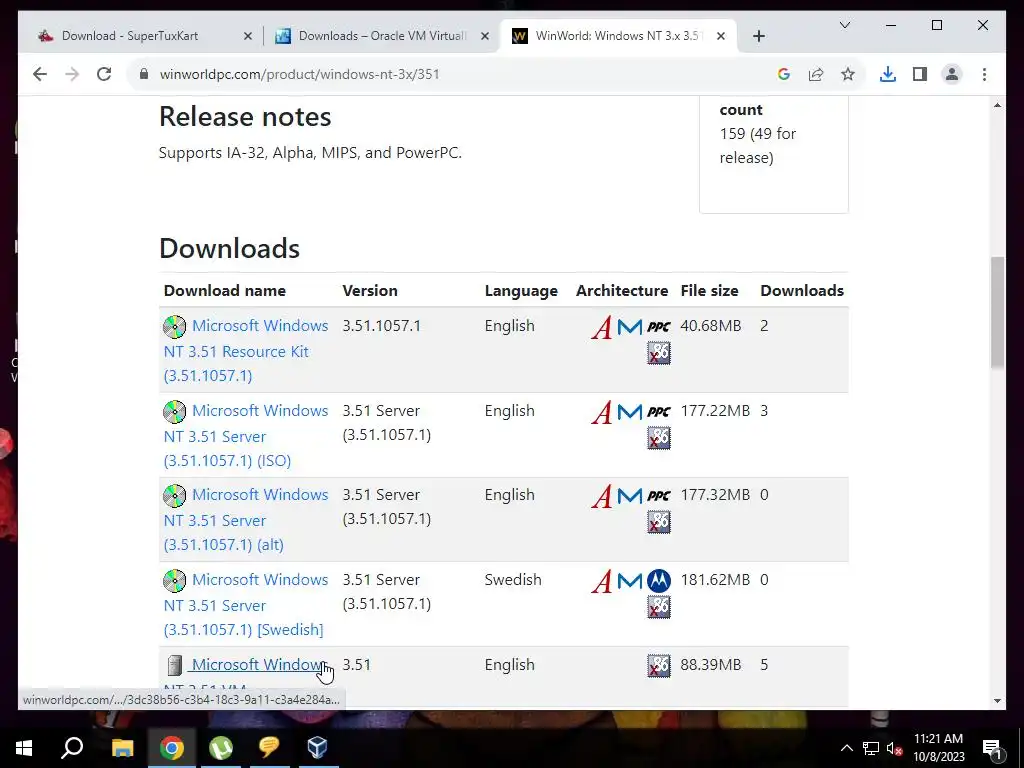
Task: Click the x86 icon in the Swedish row
Action: point(659,607)
